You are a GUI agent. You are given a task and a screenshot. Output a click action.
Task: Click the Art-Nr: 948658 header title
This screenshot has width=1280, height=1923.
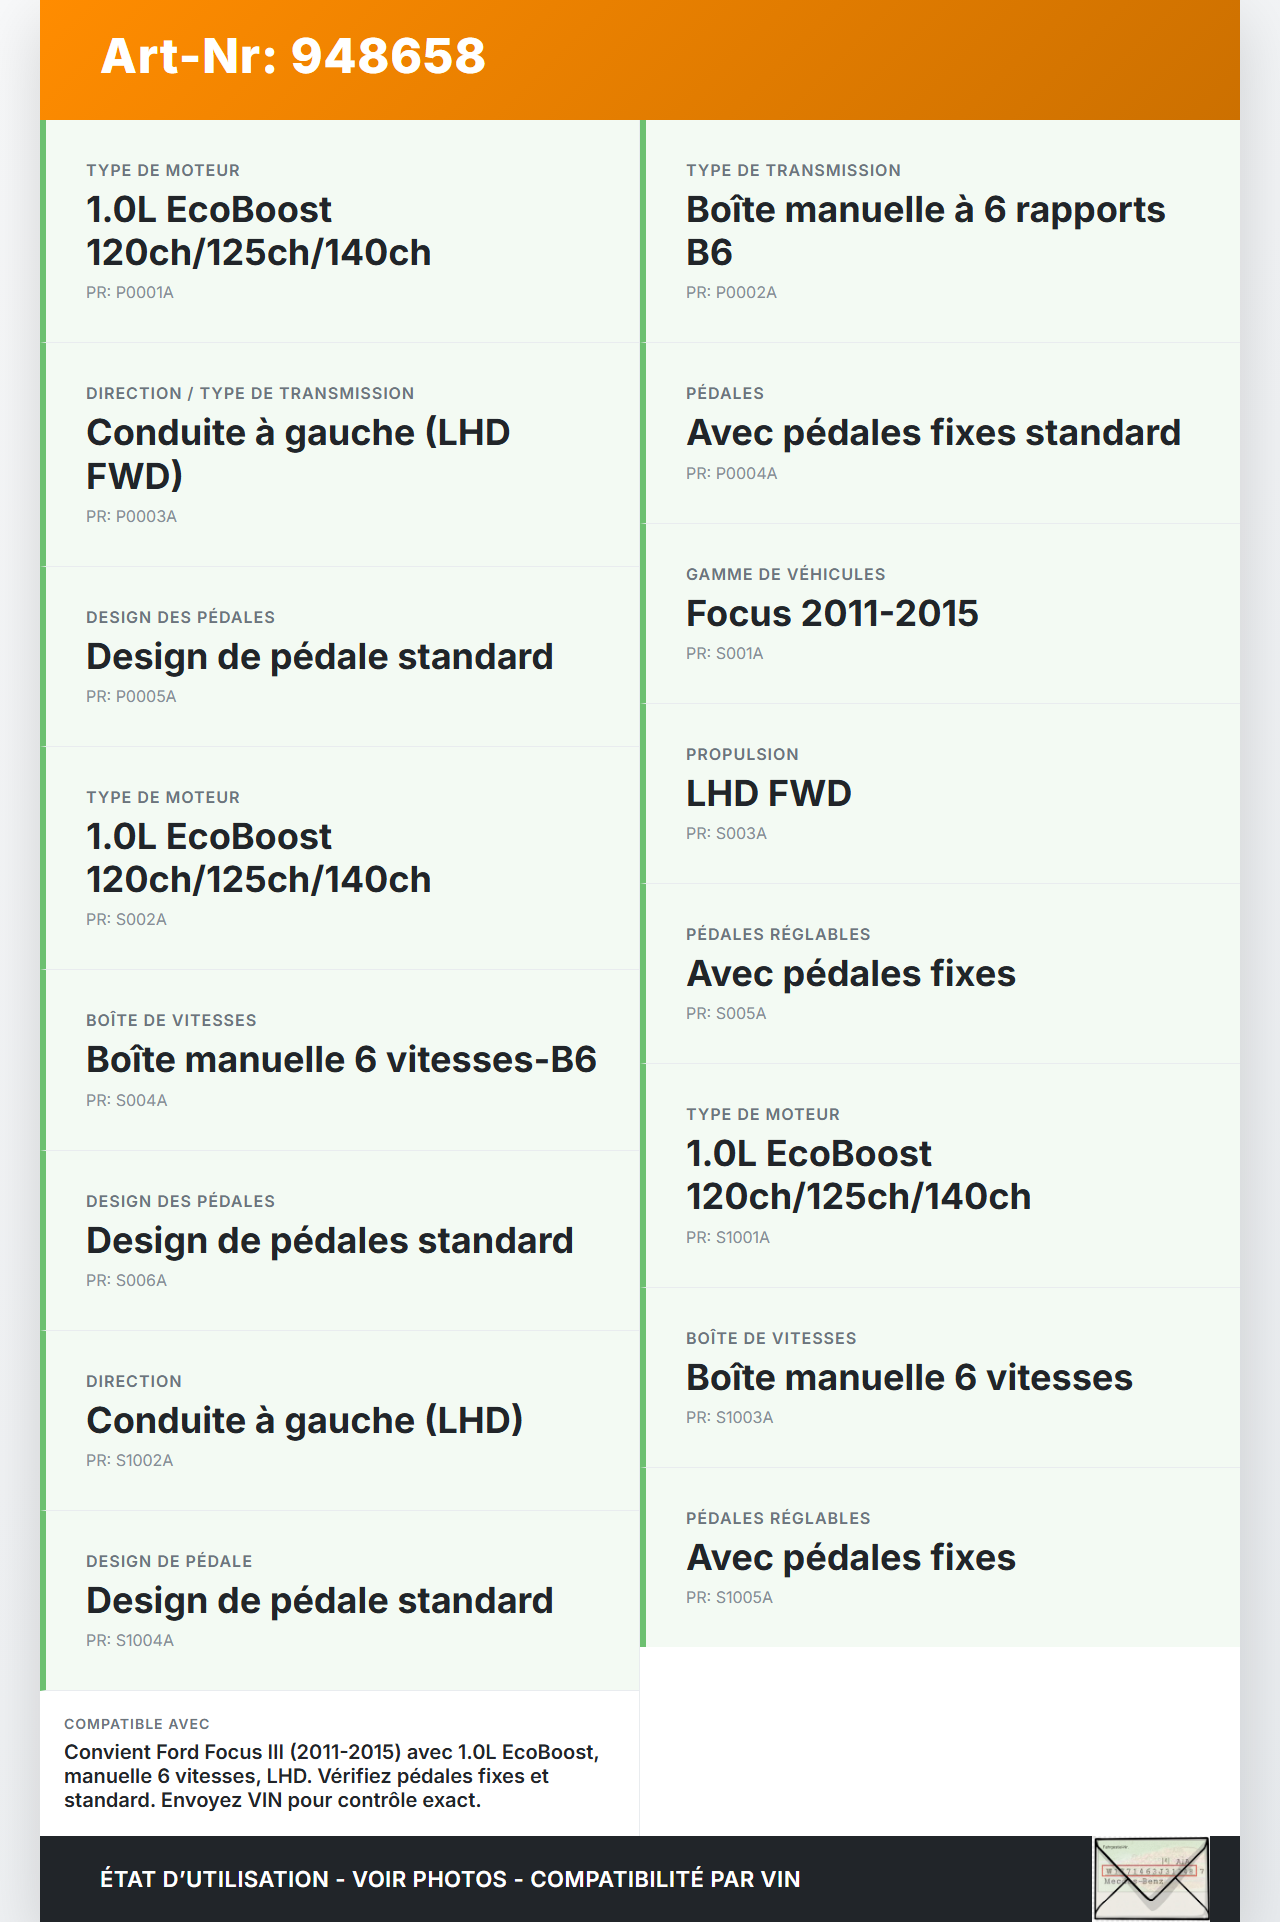coord(293,56)
